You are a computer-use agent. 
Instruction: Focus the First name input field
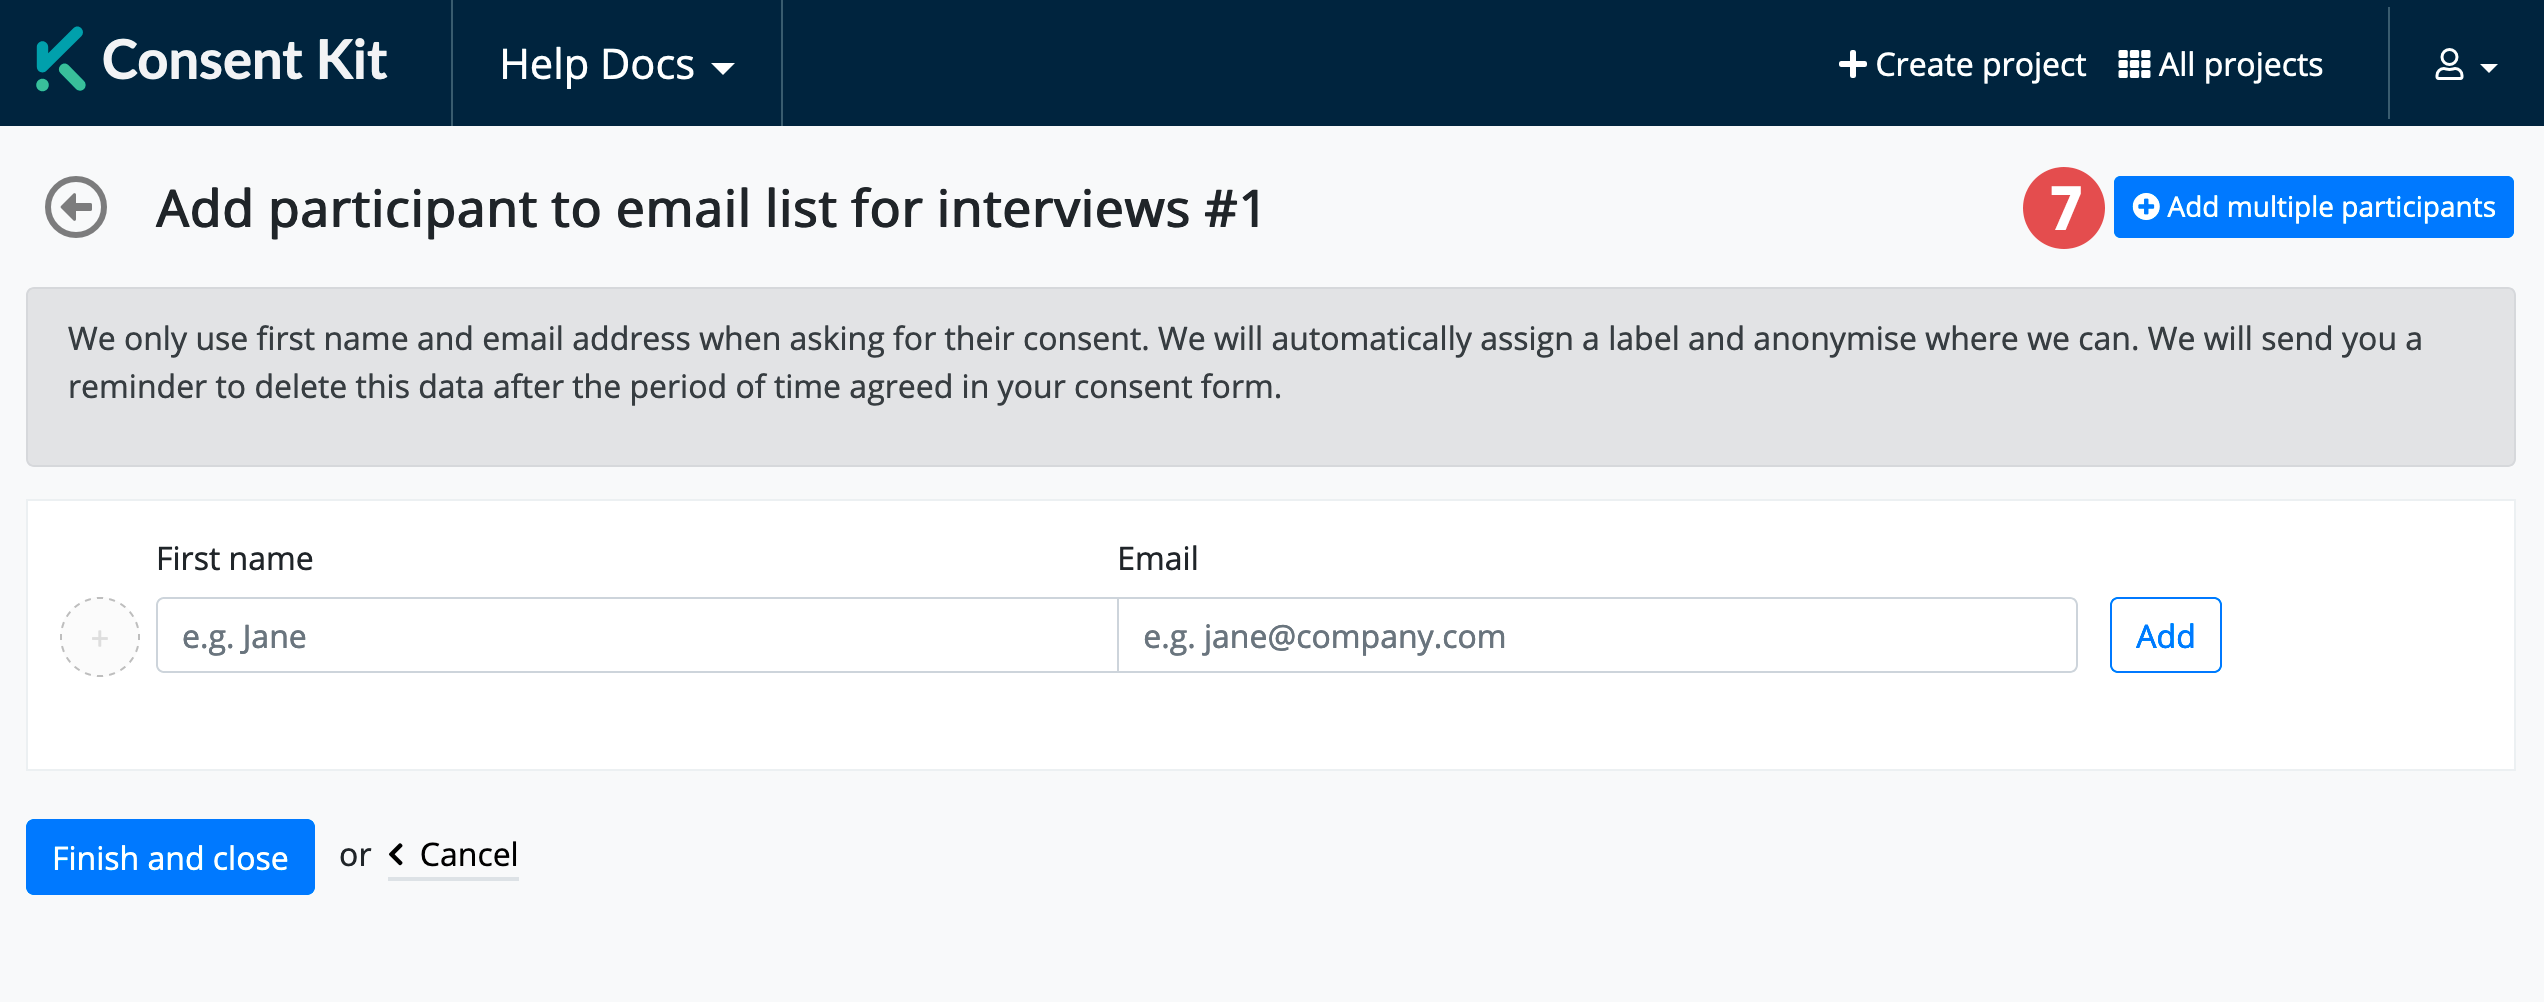(636, 636)
